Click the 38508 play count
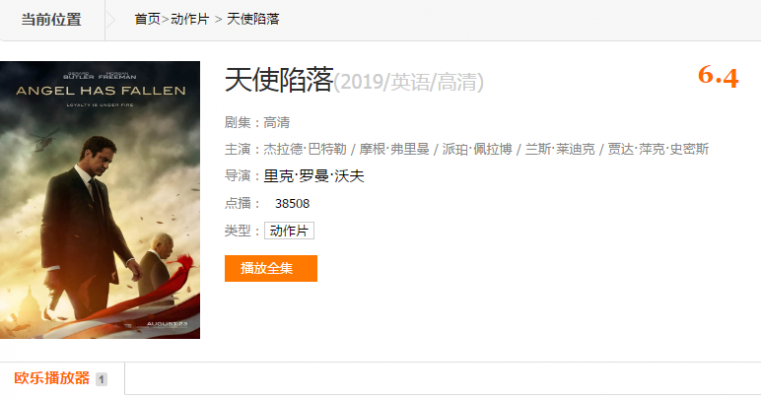Screen dimensions: 761x400 tap(292, 203)
